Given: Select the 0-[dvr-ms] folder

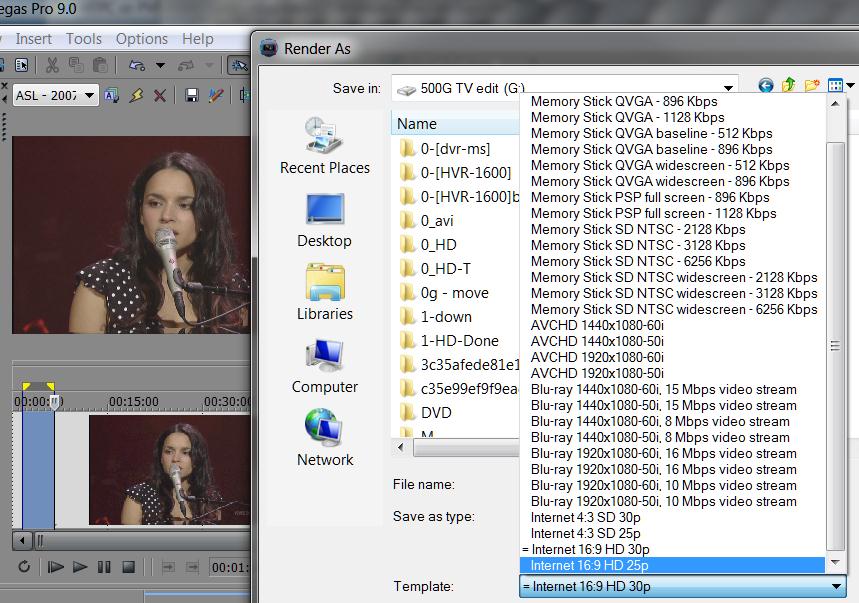Looking at the screenshot, I should 445,148.
